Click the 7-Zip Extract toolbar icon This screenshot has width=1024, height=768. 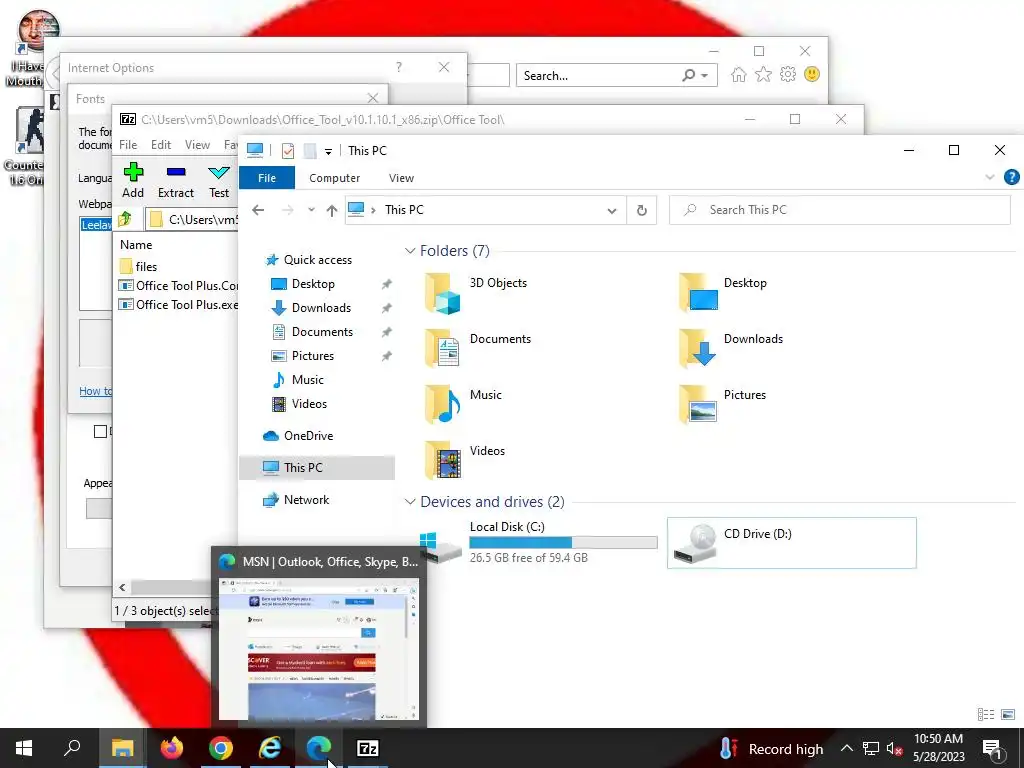coord(176,172)
